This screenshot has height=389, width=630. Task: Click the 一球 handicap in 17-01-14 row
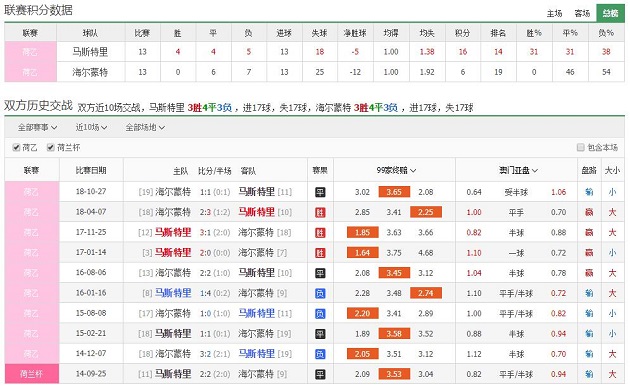point(516,253)
